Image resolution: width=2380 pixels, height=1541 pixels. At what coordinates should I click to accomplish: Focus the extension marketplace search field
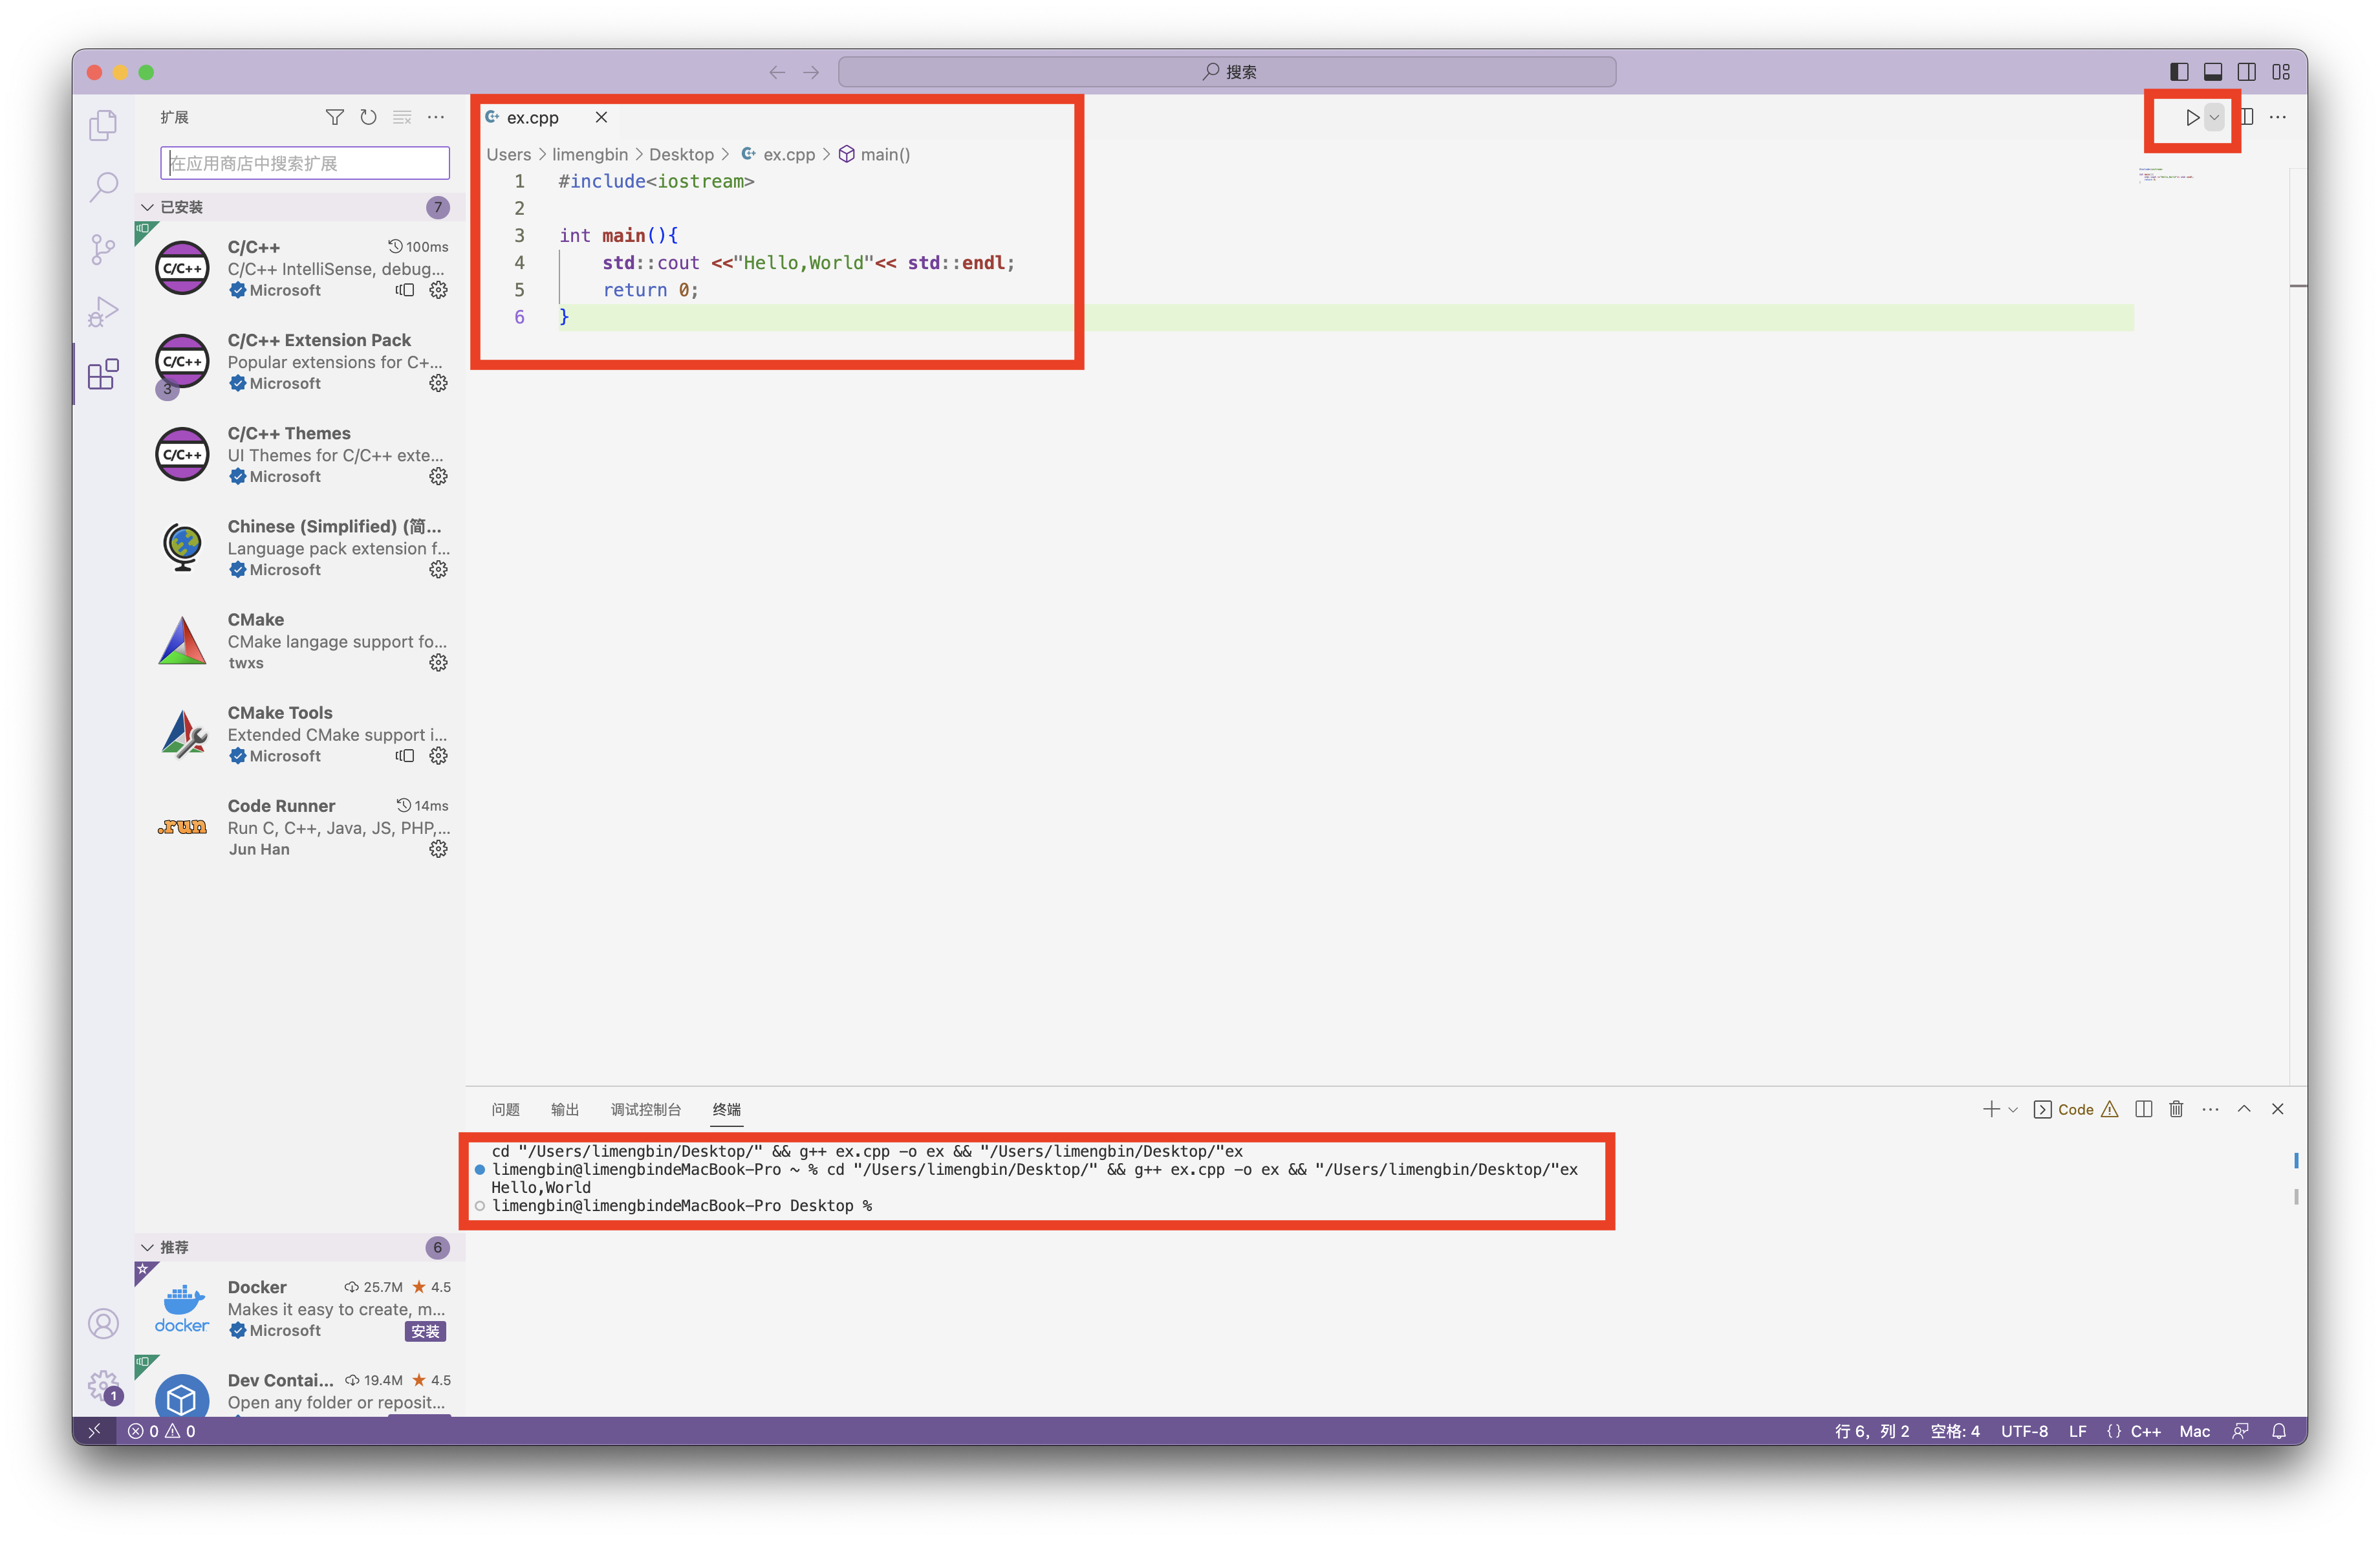pos(305,163)
